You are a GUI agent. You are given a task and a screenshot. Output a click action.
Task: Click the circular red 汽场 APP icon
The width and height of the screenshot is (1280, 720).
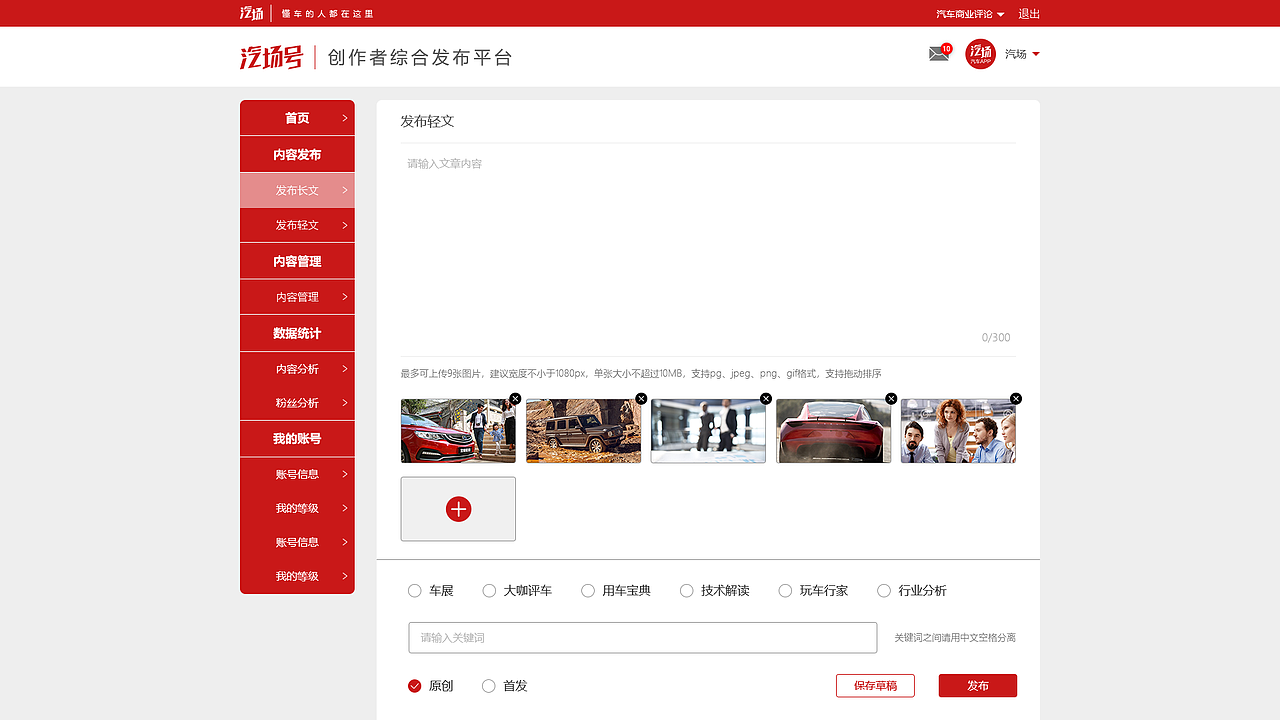point(980,54)
